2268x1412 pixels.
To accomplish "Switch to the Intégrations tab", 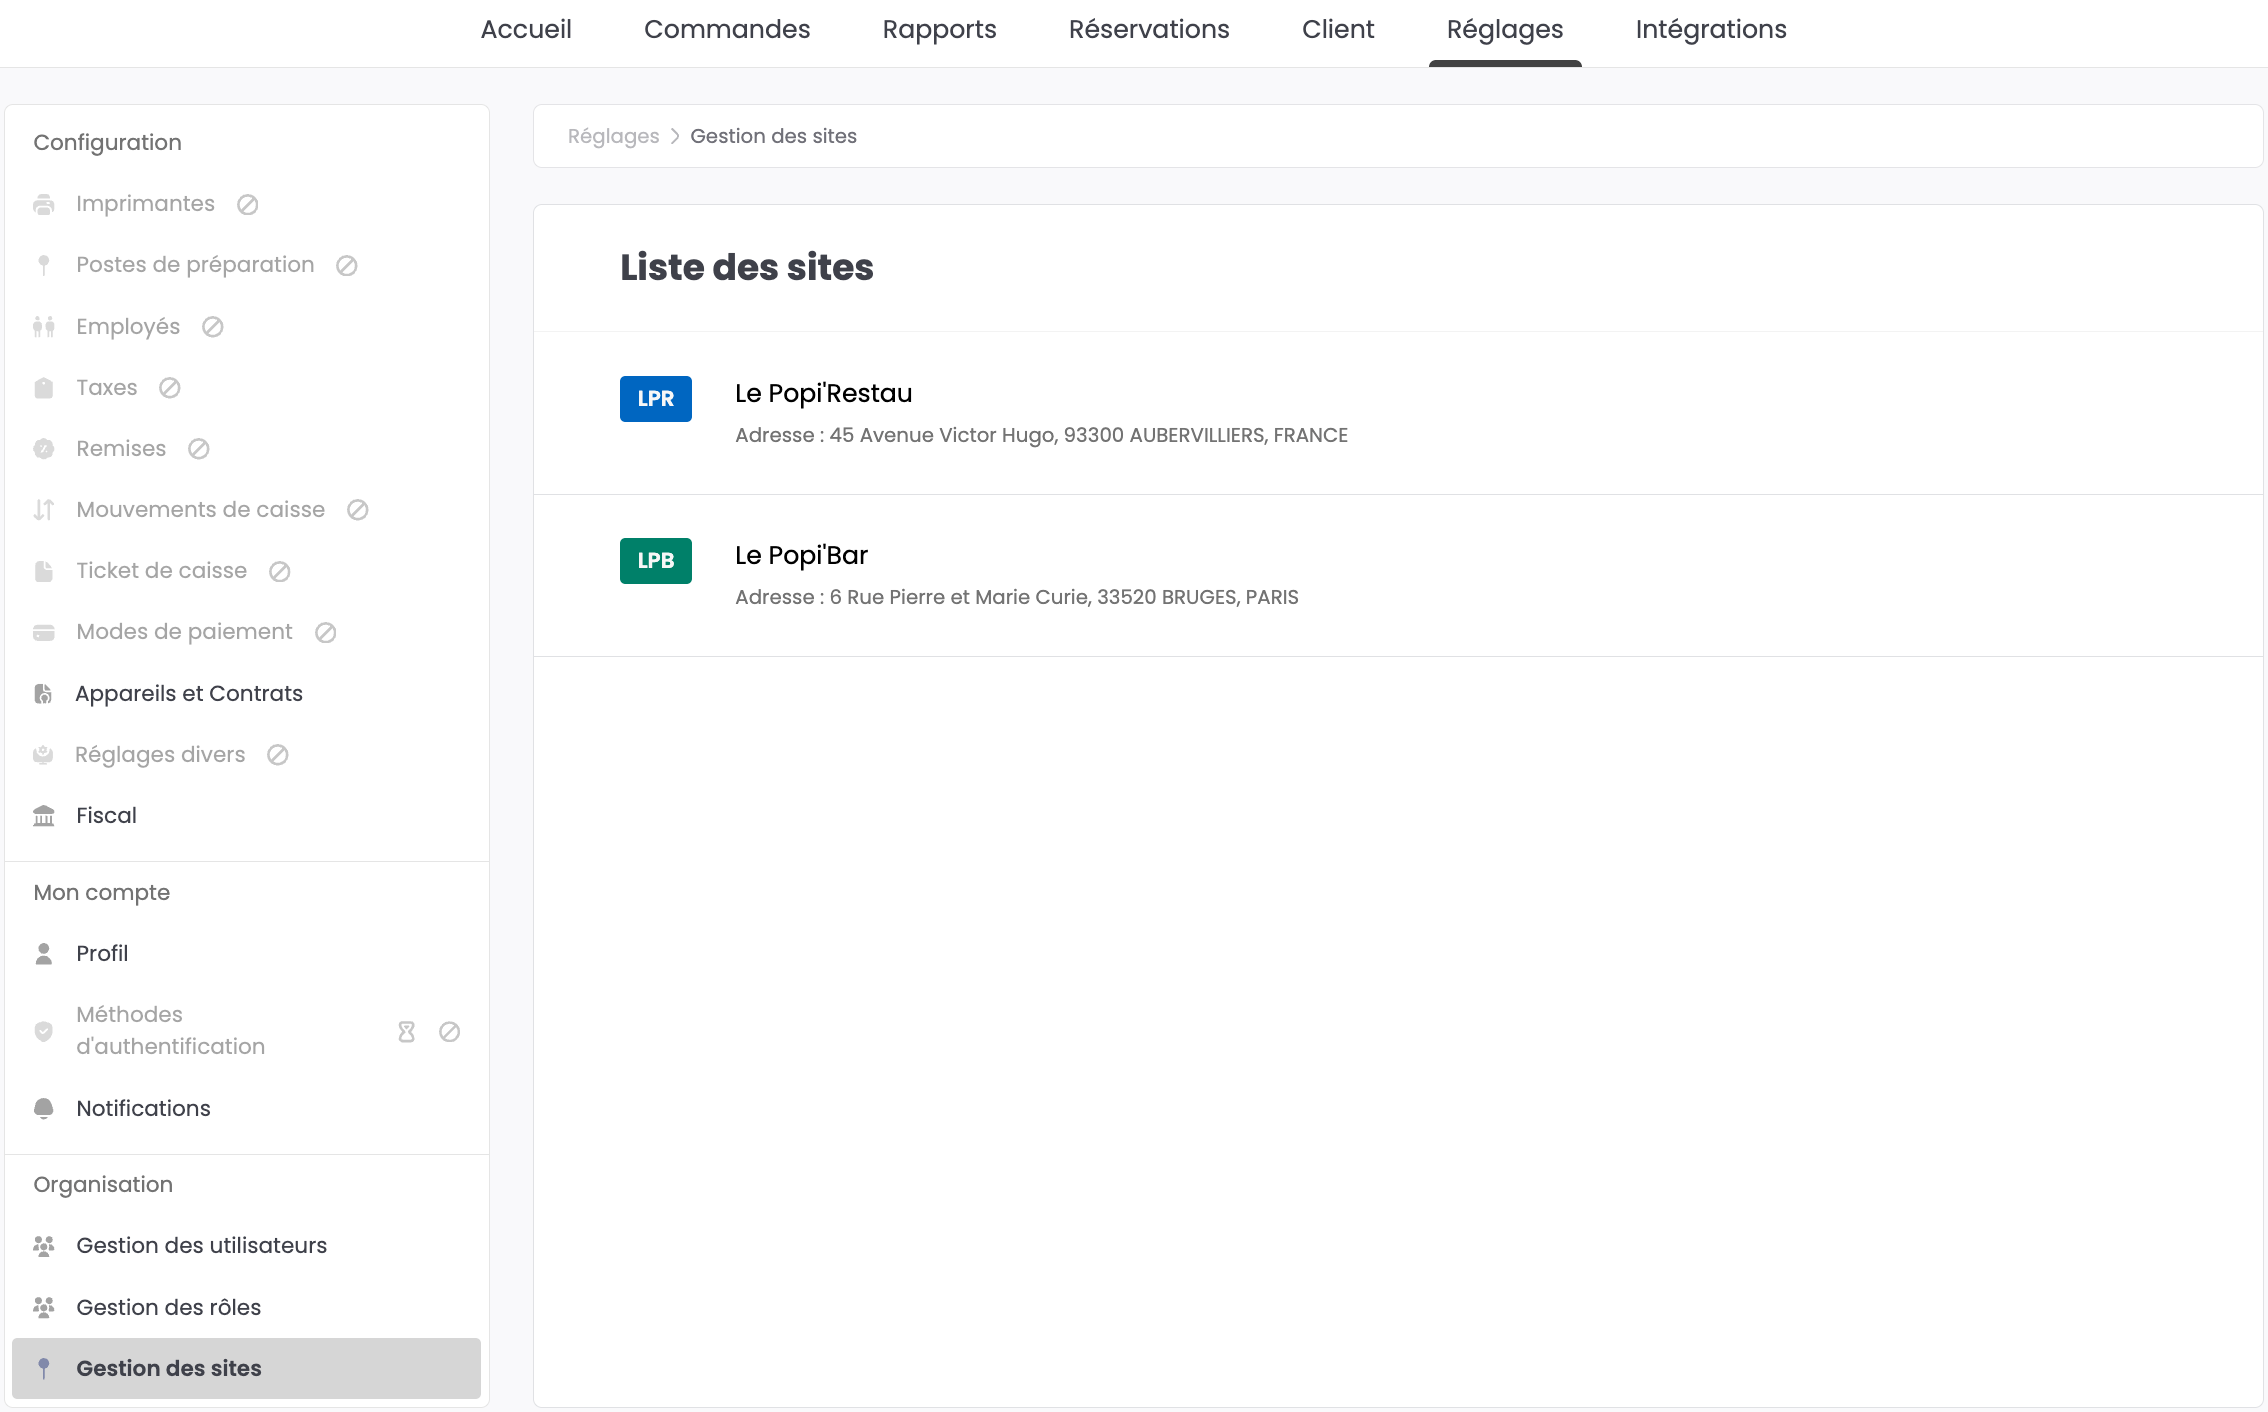I will pyautogui.click(x=1710, y=30).
